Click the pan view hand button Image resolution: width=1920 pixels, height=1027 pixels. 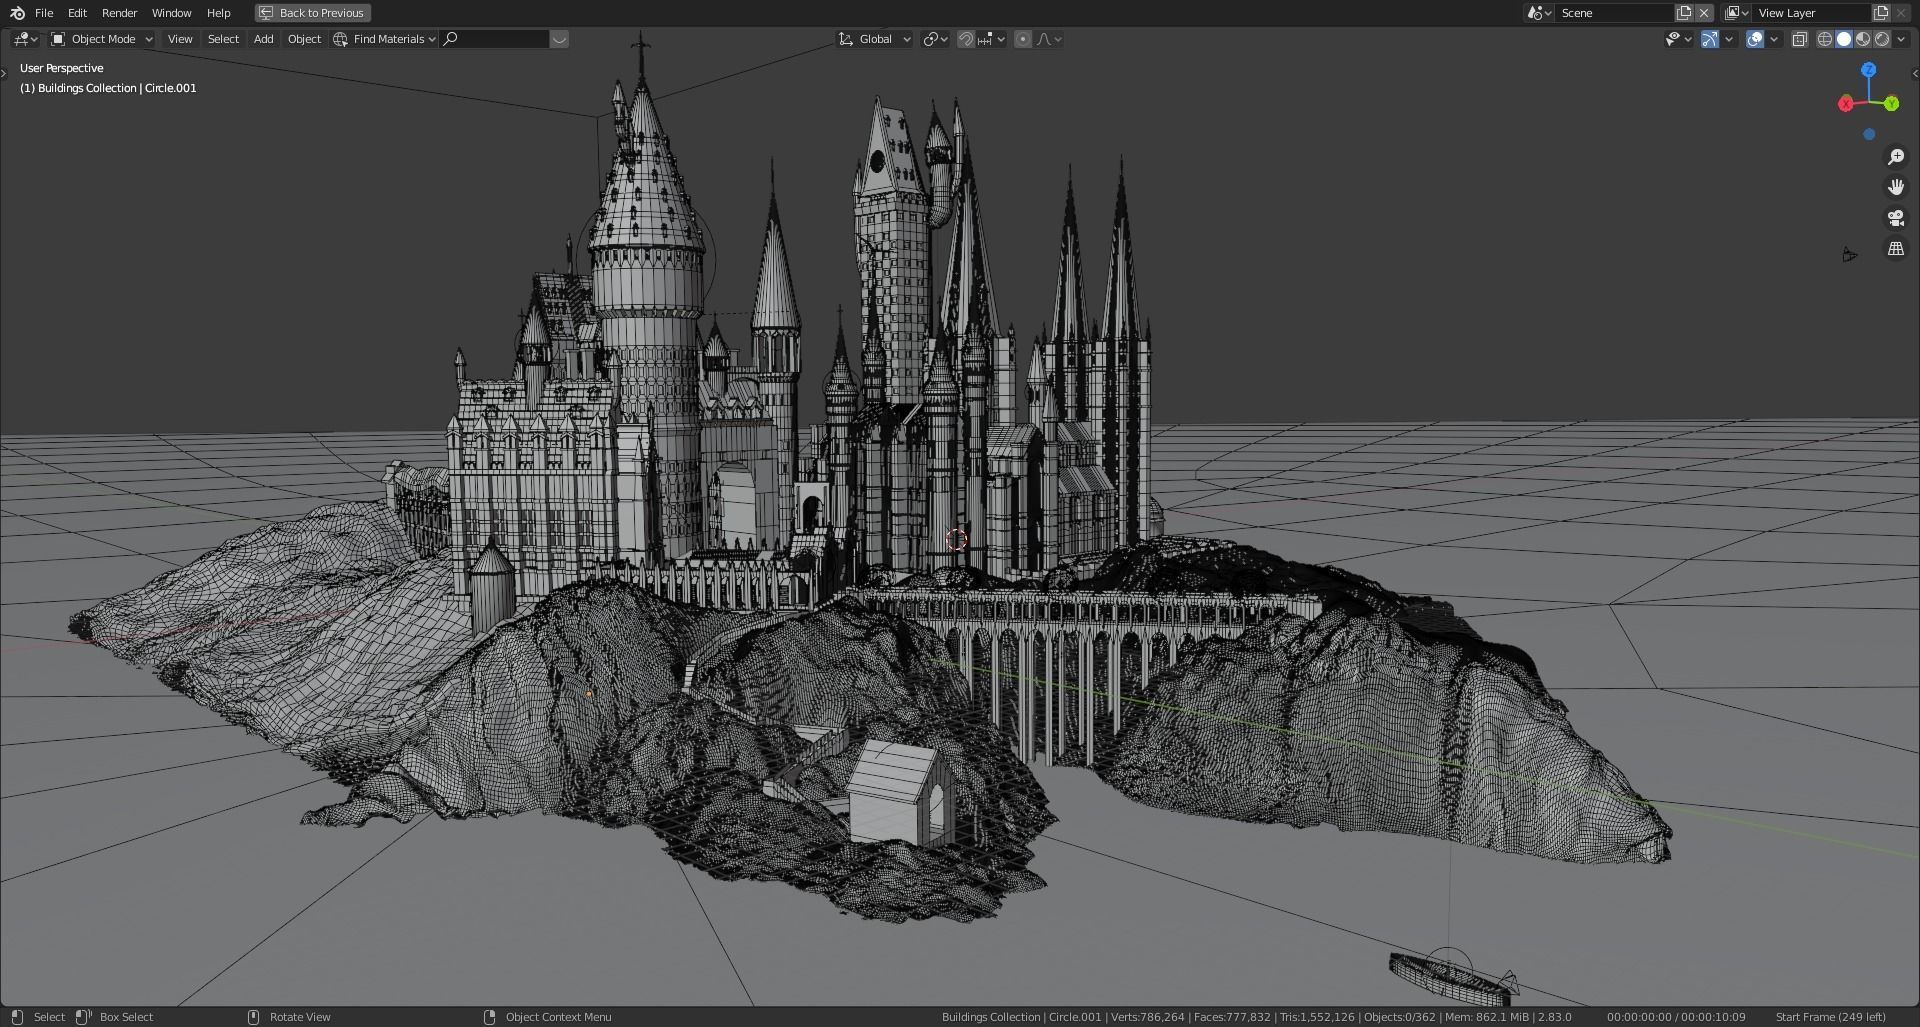coord(1895,187)
